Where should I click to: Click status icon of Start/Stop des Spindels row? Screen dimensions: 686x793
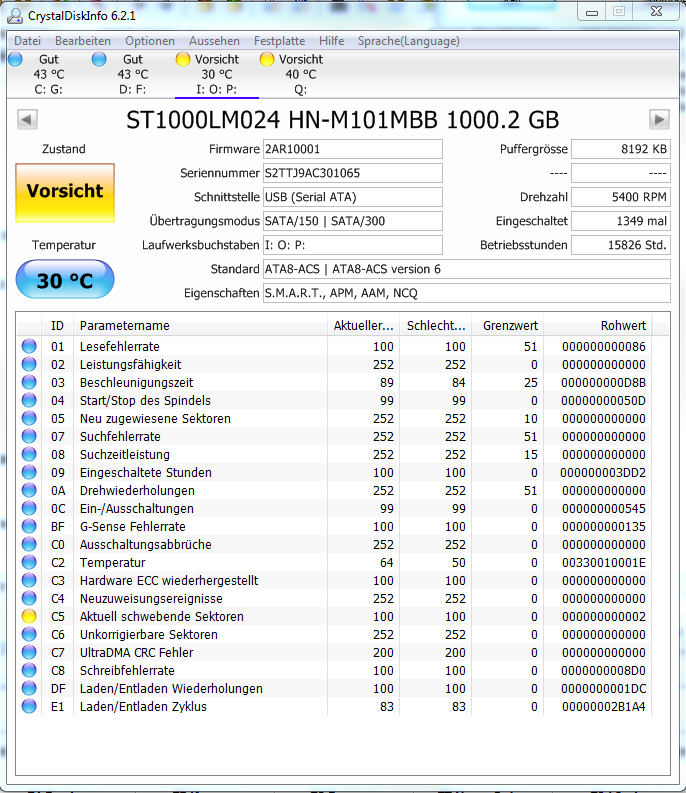[x=29, y=401]
